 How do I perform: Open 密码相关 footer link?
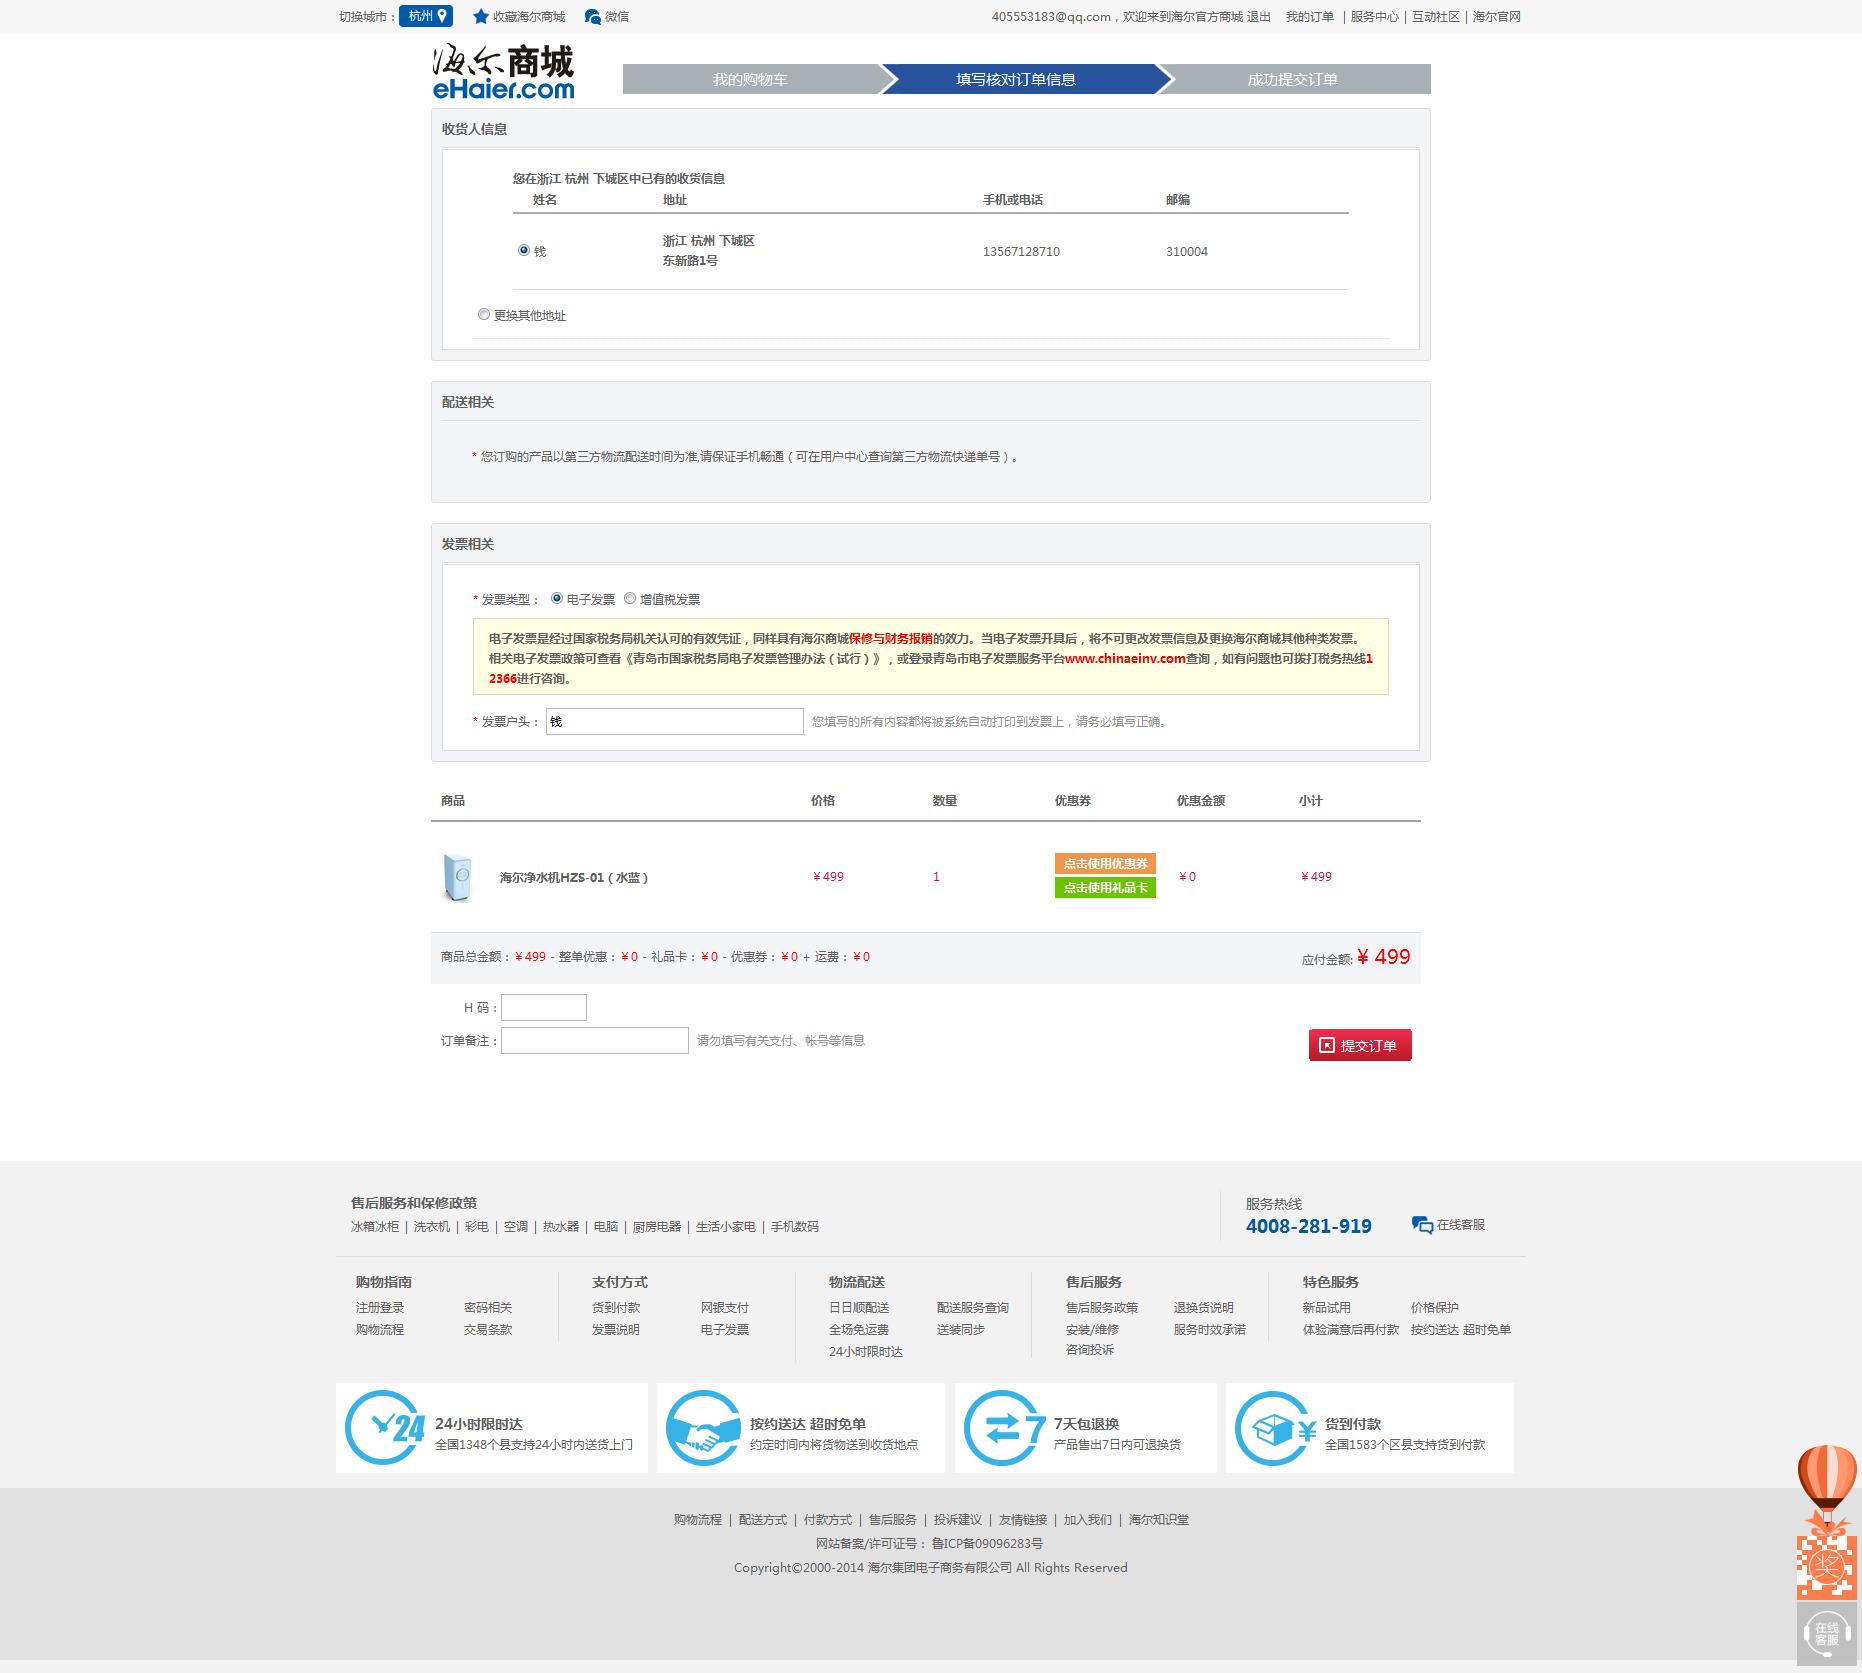click(x=488, y=1307)
